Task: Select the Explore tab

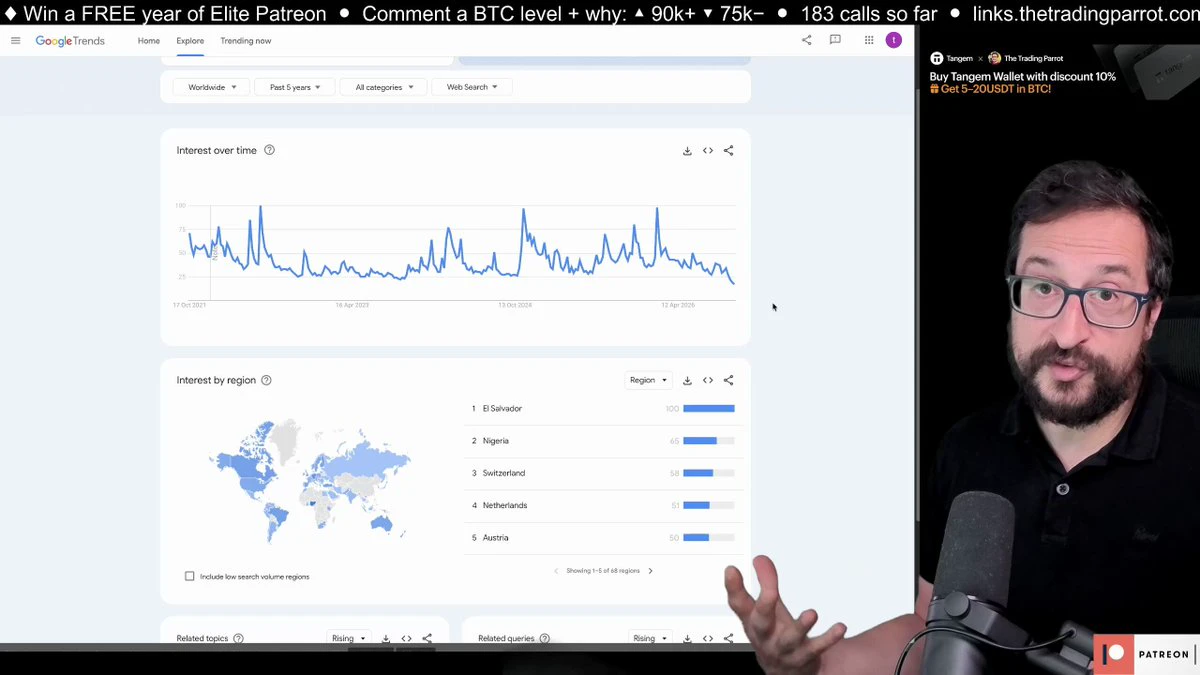Action: pos(190,41)
